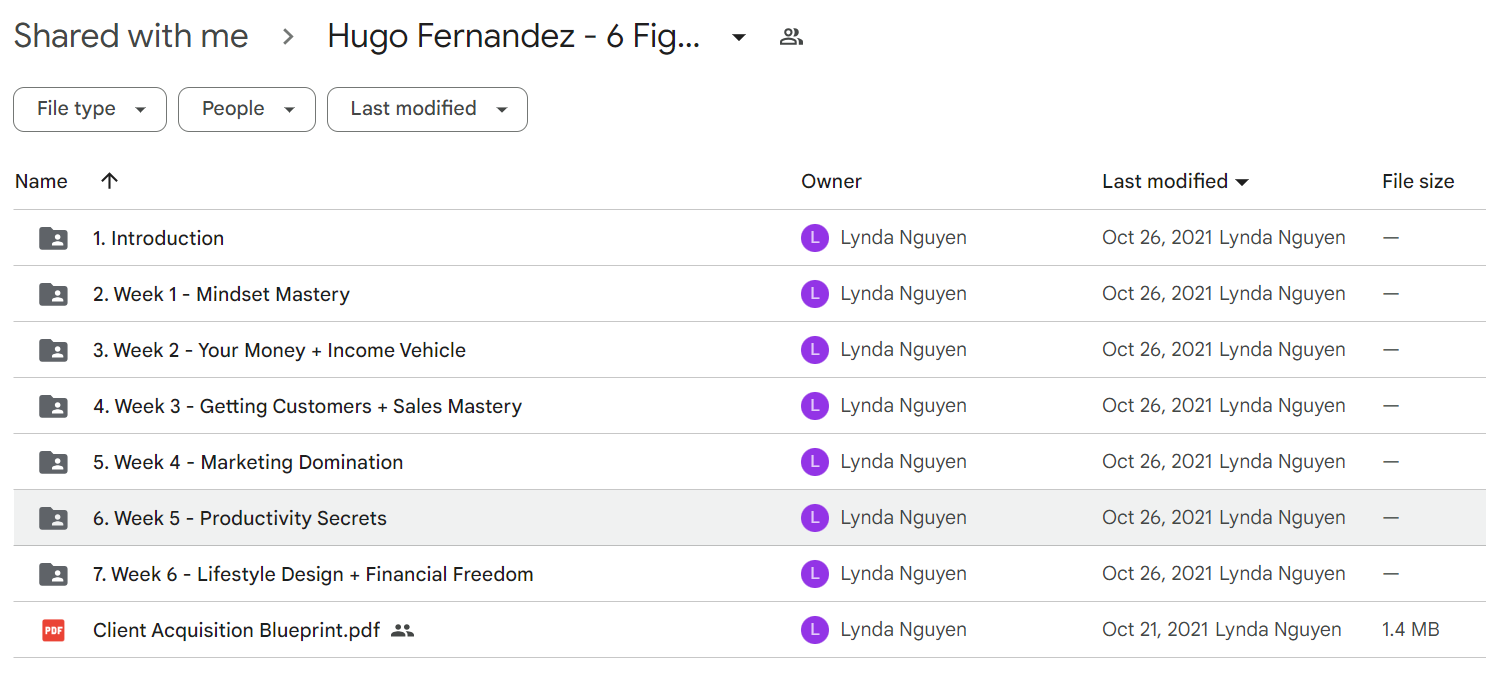
Task: Go back to Shared with me
Action: pos(131,36)
